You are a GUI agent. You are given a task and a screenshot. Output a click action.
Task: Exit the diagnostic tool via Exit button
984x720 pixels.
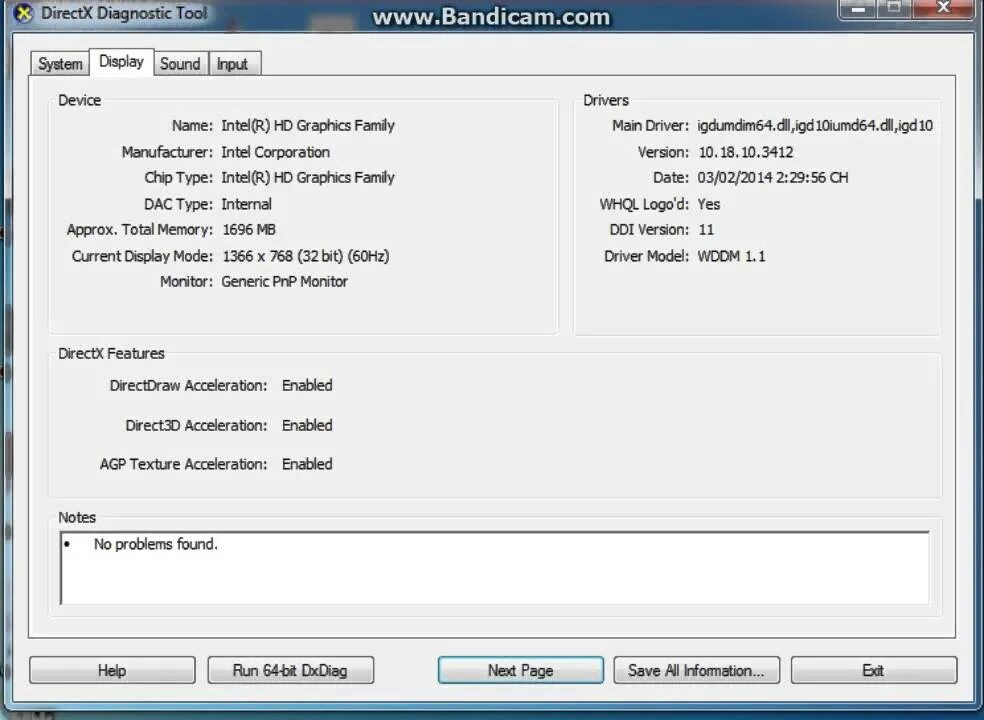coord(874,670)
